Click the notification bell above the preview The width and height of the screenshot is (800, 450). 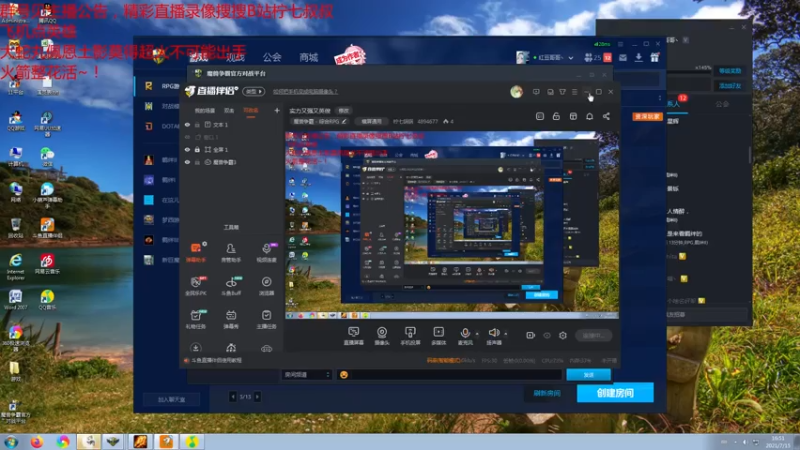[589, 116]
